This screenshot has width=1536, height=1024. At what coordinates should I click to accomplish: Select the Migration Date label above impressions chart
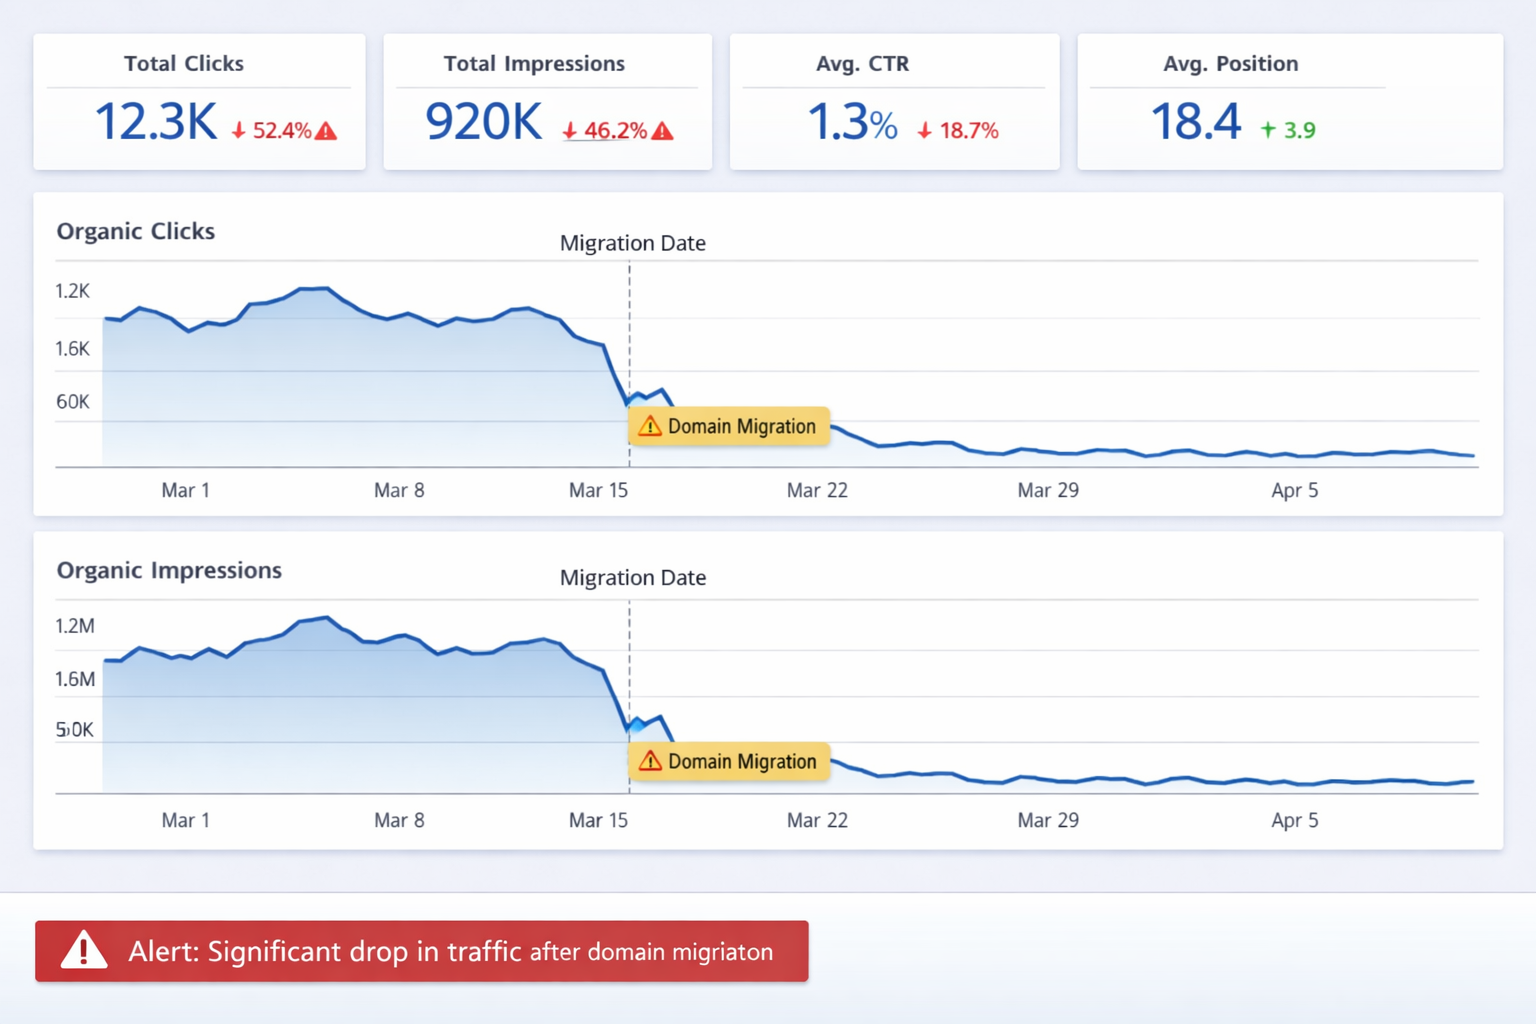[x=632, y=577]
